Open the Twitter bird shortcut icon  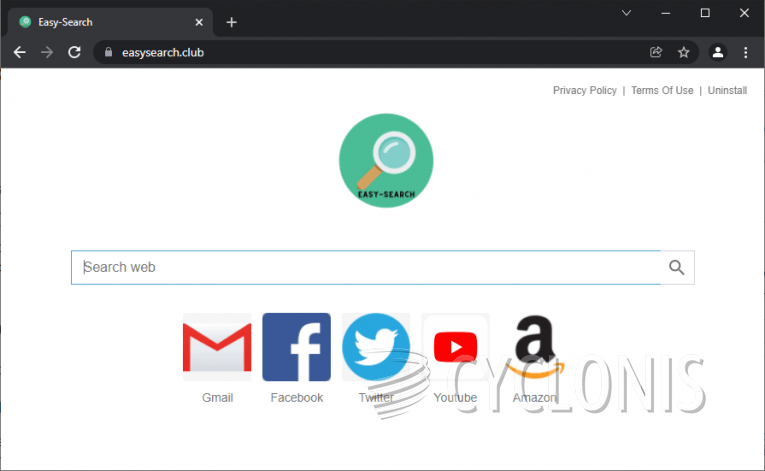point(376,347)
